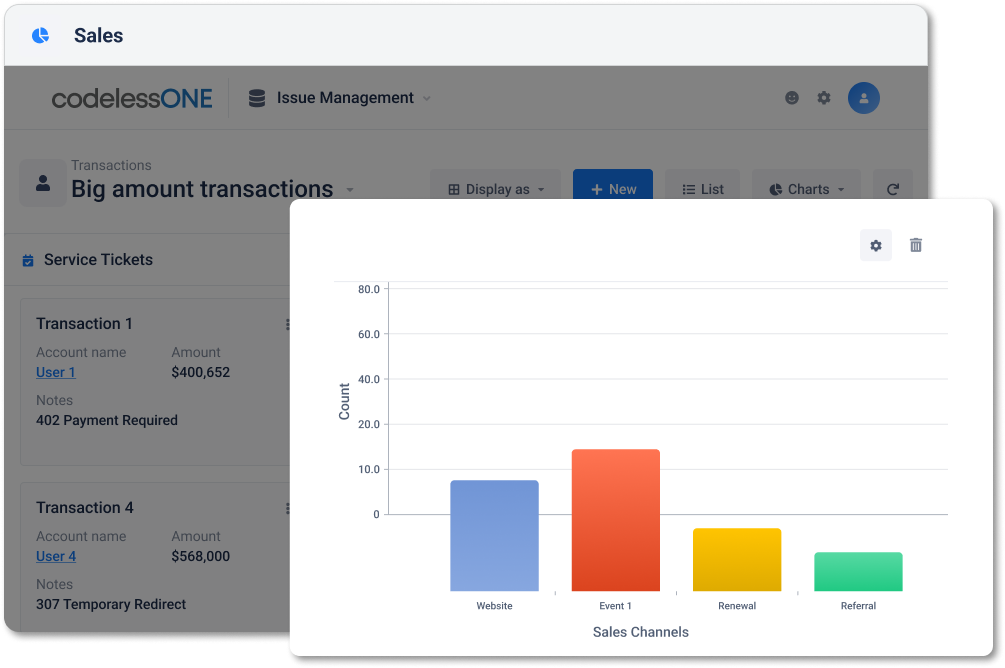Open the chart settings gear icon
1005x668 pixels.
click(876, 246)
